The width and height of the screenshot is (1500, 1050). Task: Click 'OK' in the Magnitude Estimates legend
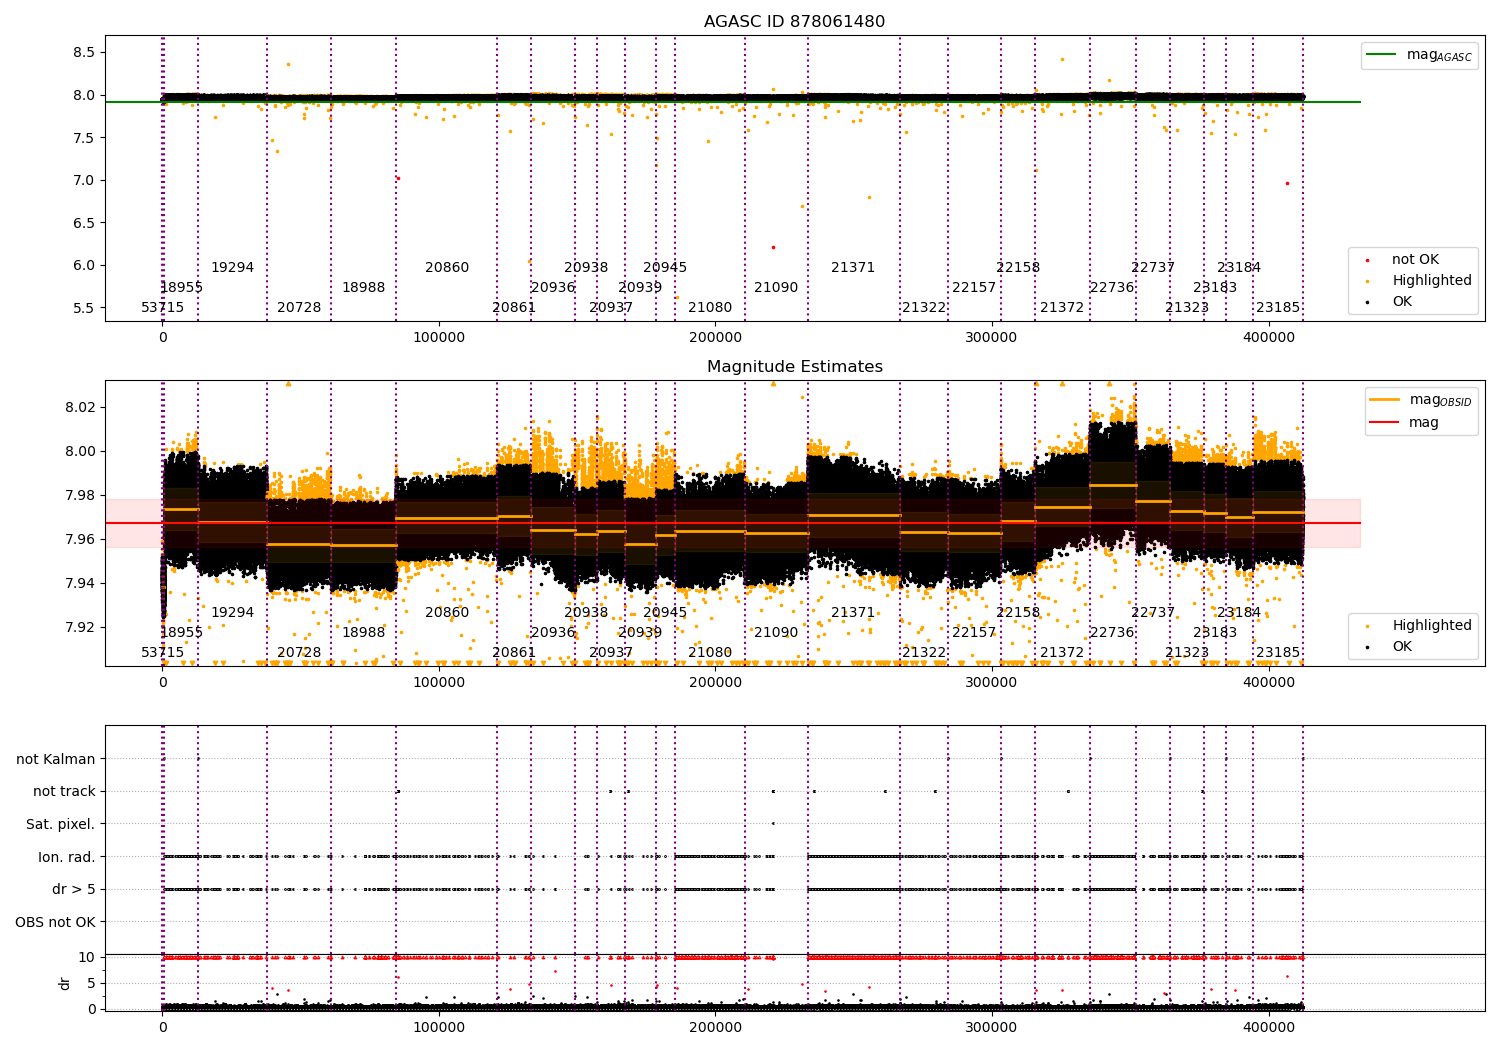[x=1402, y=647]
